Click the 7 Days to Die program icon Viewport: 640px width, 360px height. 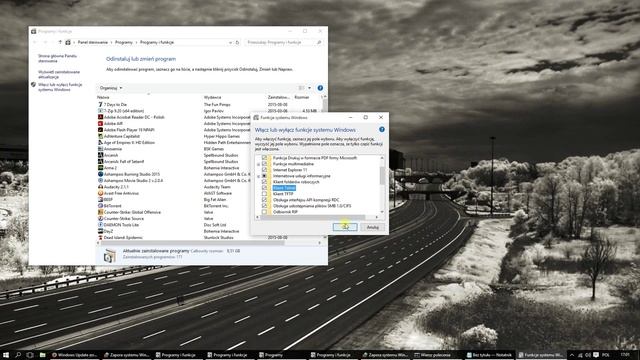[x=100, y=104]
